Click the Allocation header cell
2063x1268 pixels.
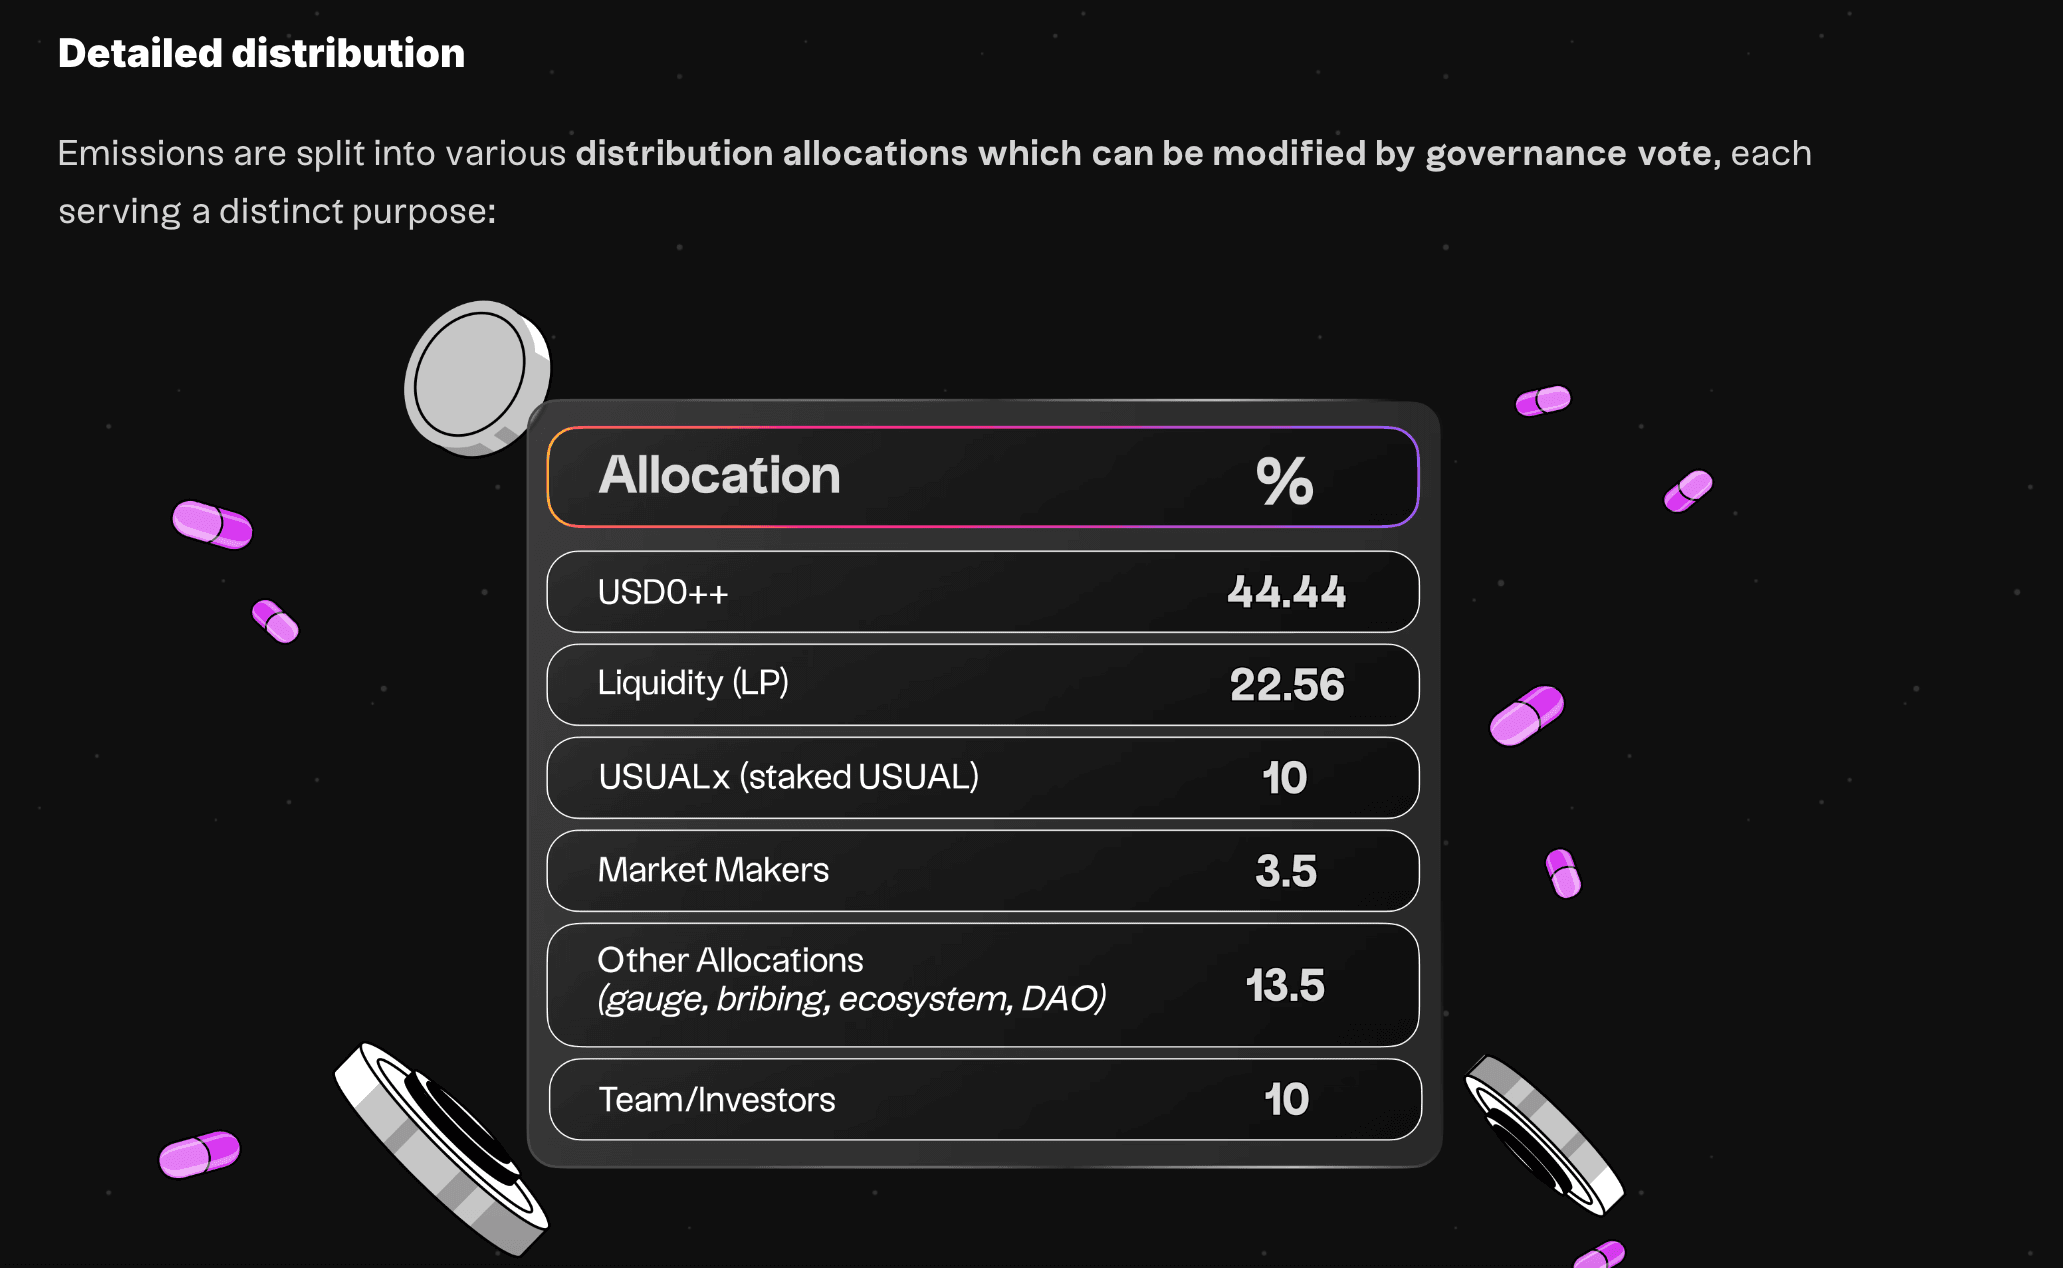[719, 475]
